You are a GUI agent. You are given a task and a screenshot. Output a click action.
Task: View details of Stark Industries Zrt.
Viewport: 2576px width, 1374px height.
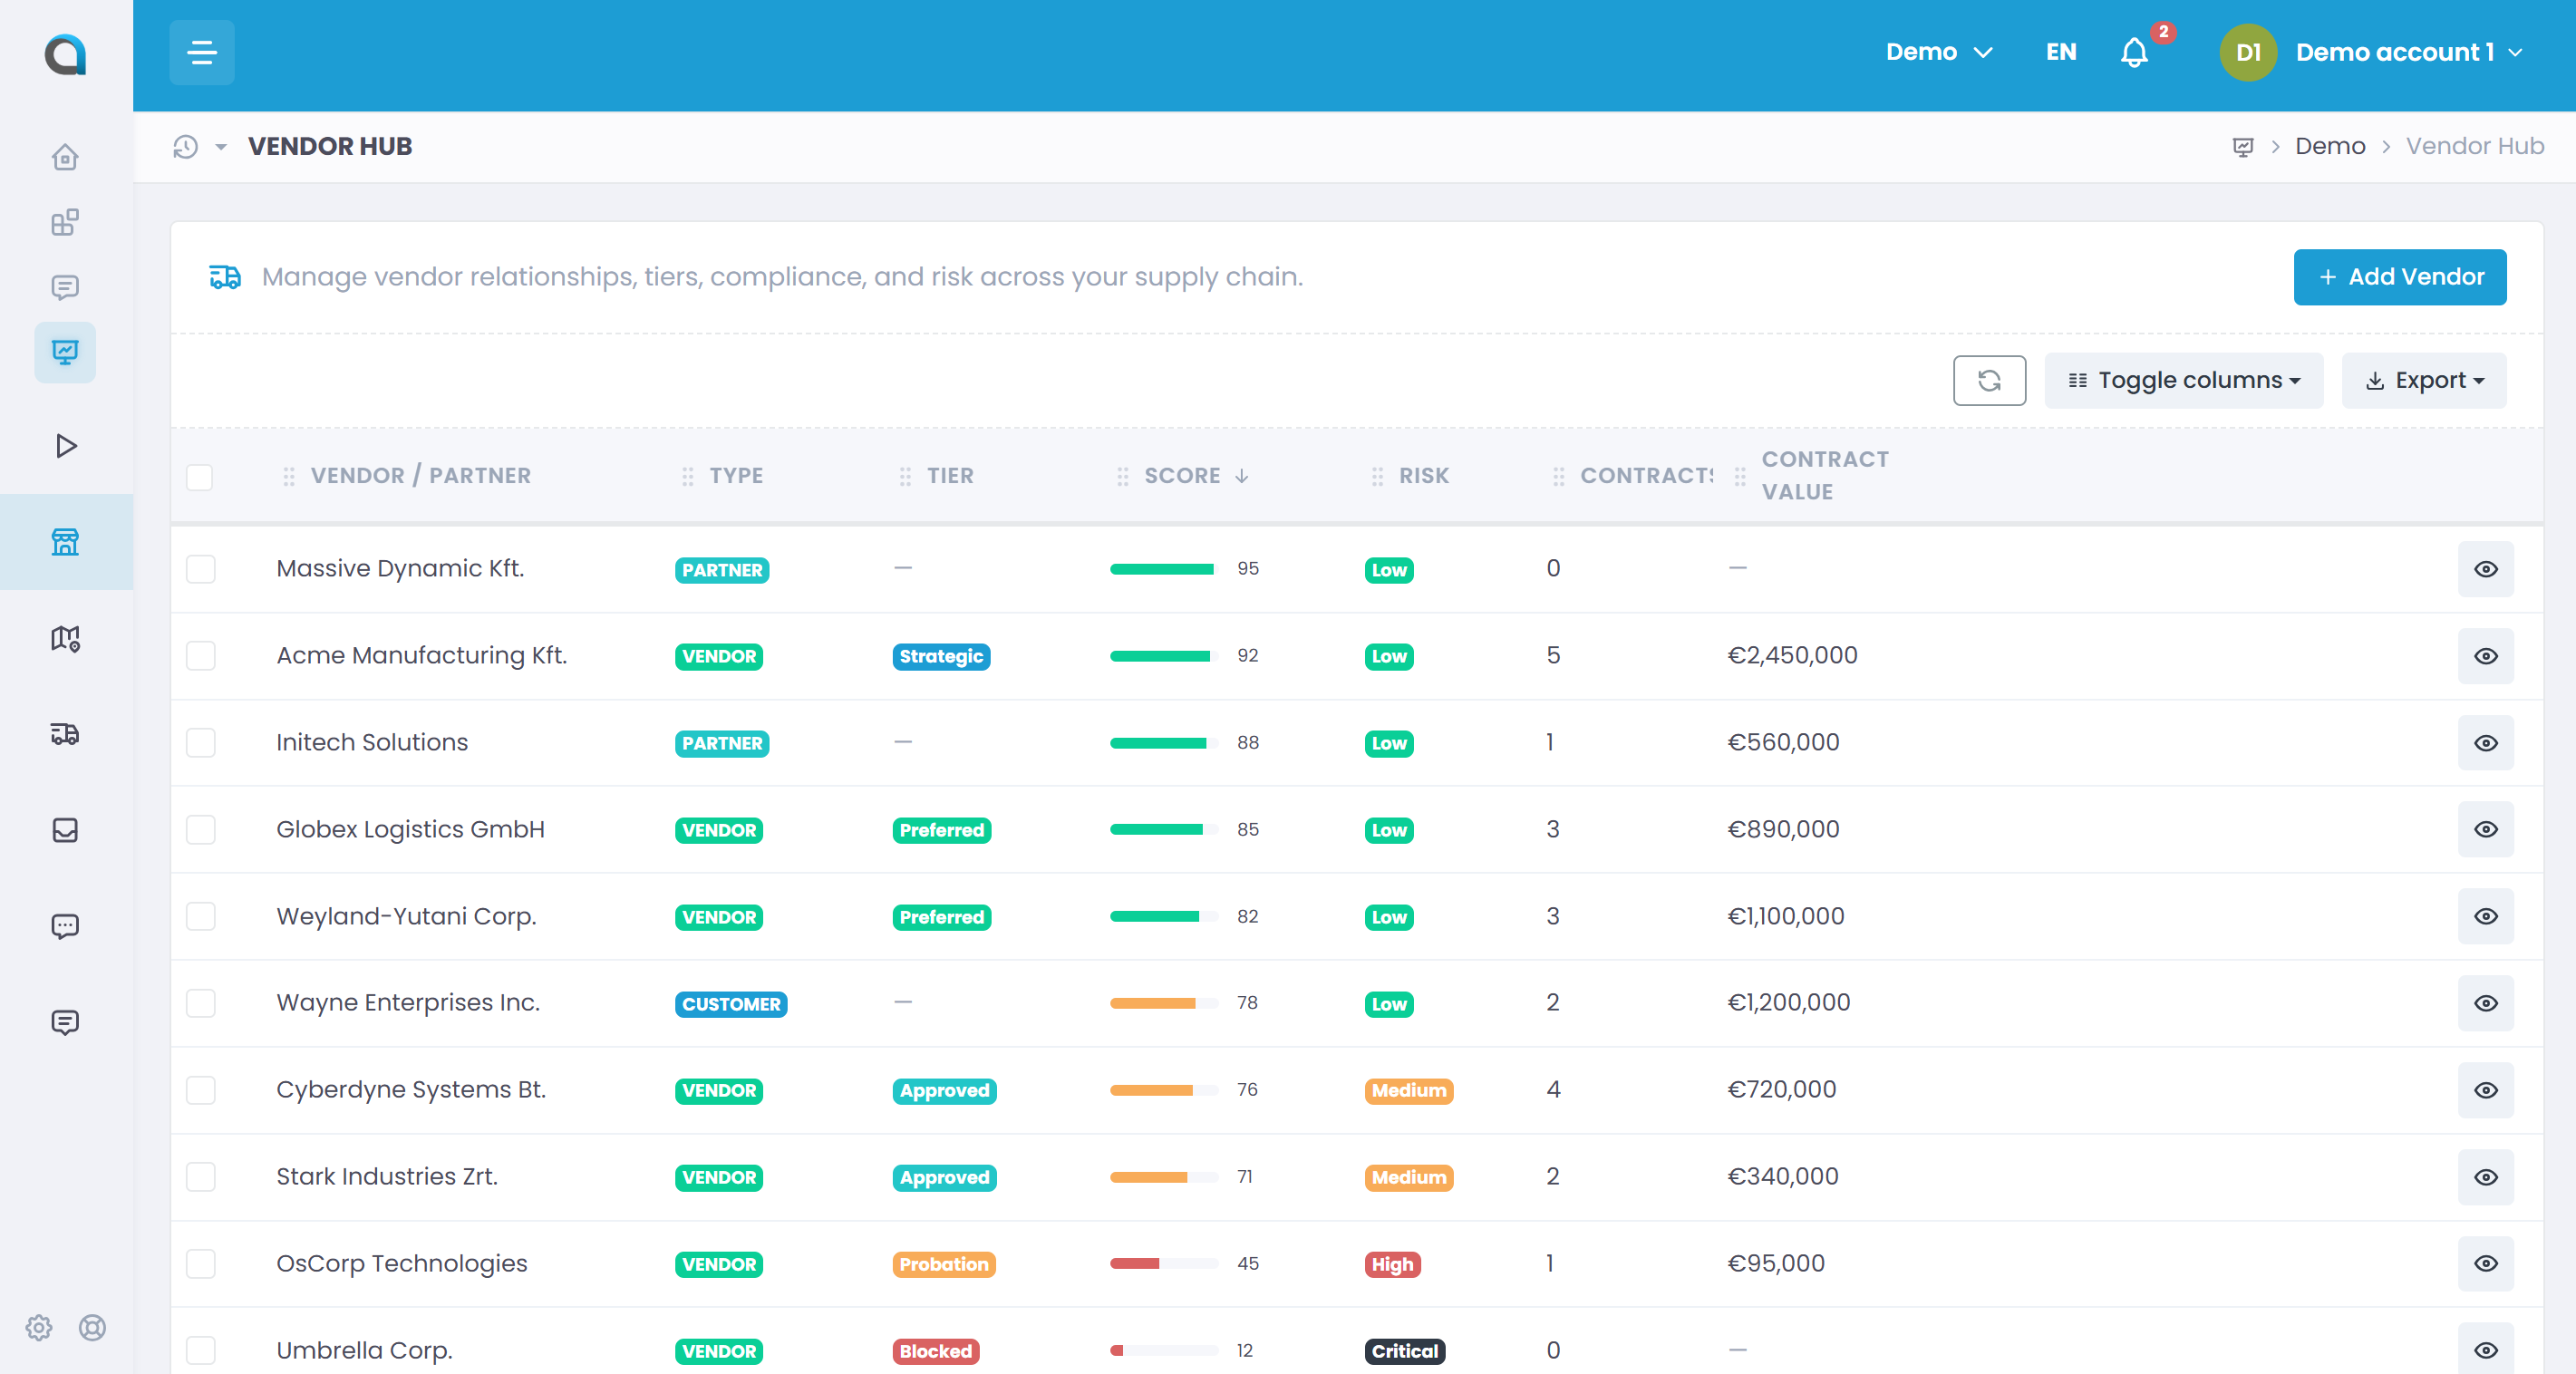tap(2485, 1177)
